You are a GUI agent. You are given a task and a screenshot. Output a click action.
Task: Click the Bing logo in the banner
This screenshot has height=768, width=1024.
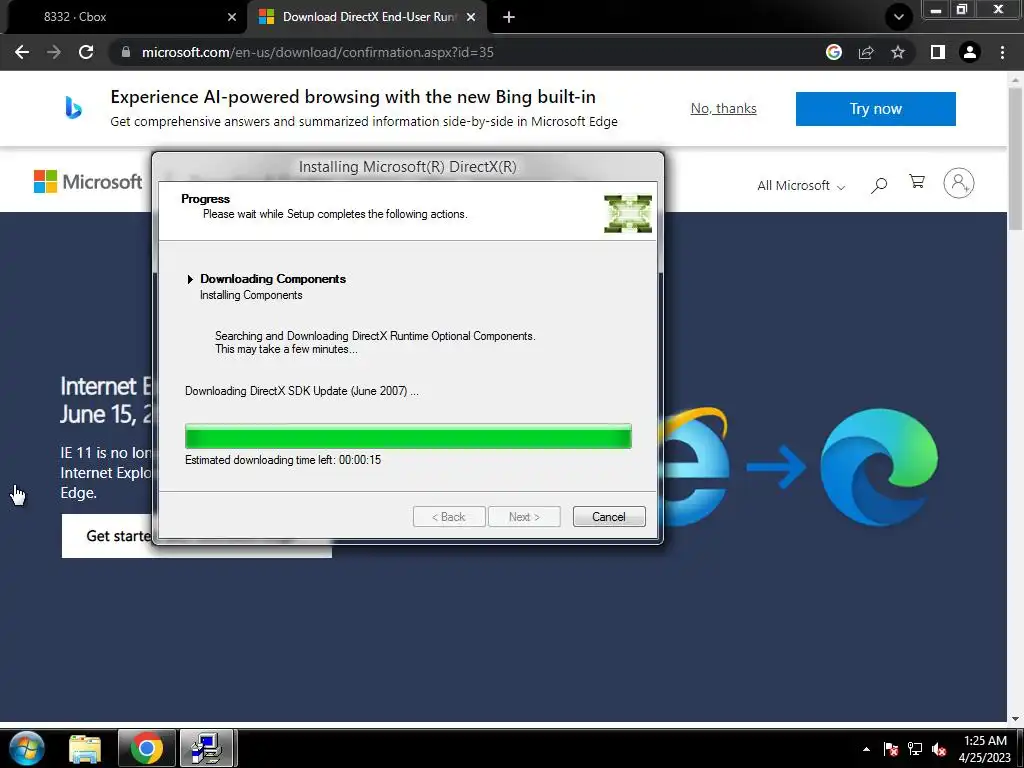click(73, 108)
